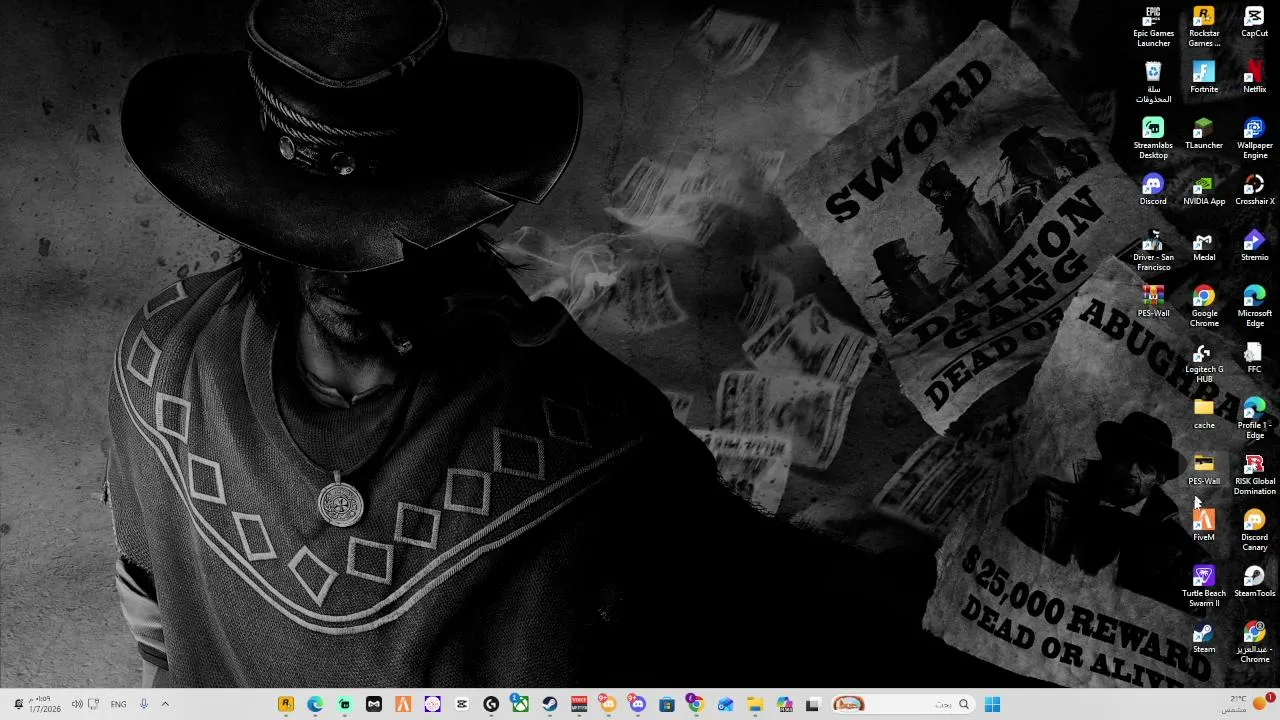Select the SteamTools desktop icon
Image resolution: width=1280 pixels, height=720 pixels.
coord(1254,582)
